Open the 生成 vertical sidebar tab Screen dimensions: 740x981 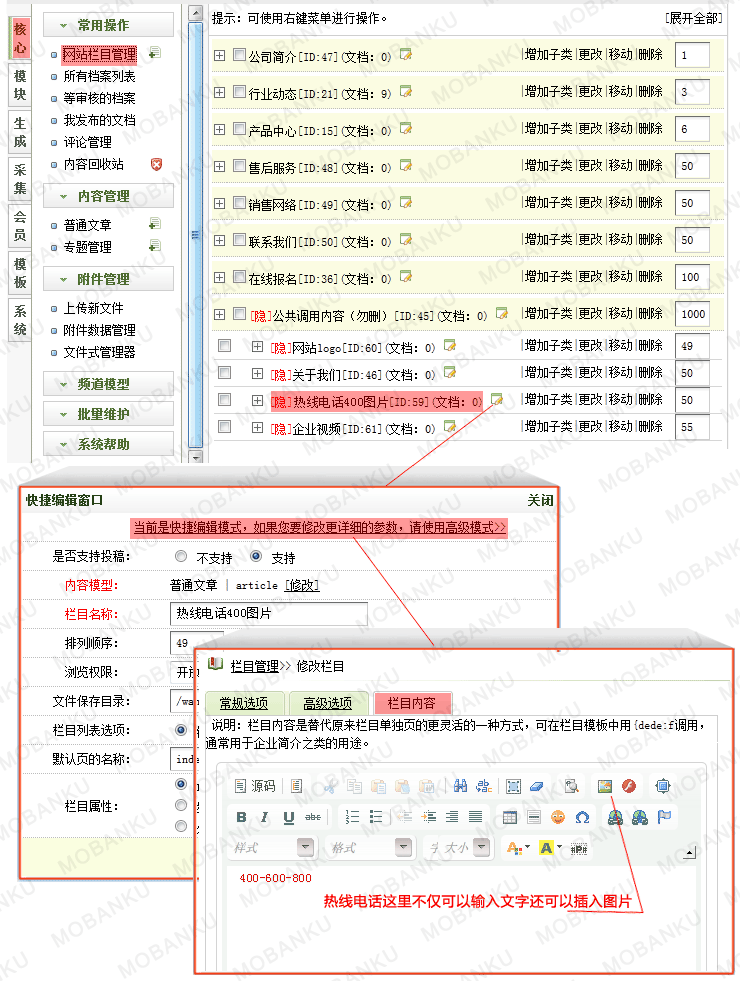pos(20,132)
